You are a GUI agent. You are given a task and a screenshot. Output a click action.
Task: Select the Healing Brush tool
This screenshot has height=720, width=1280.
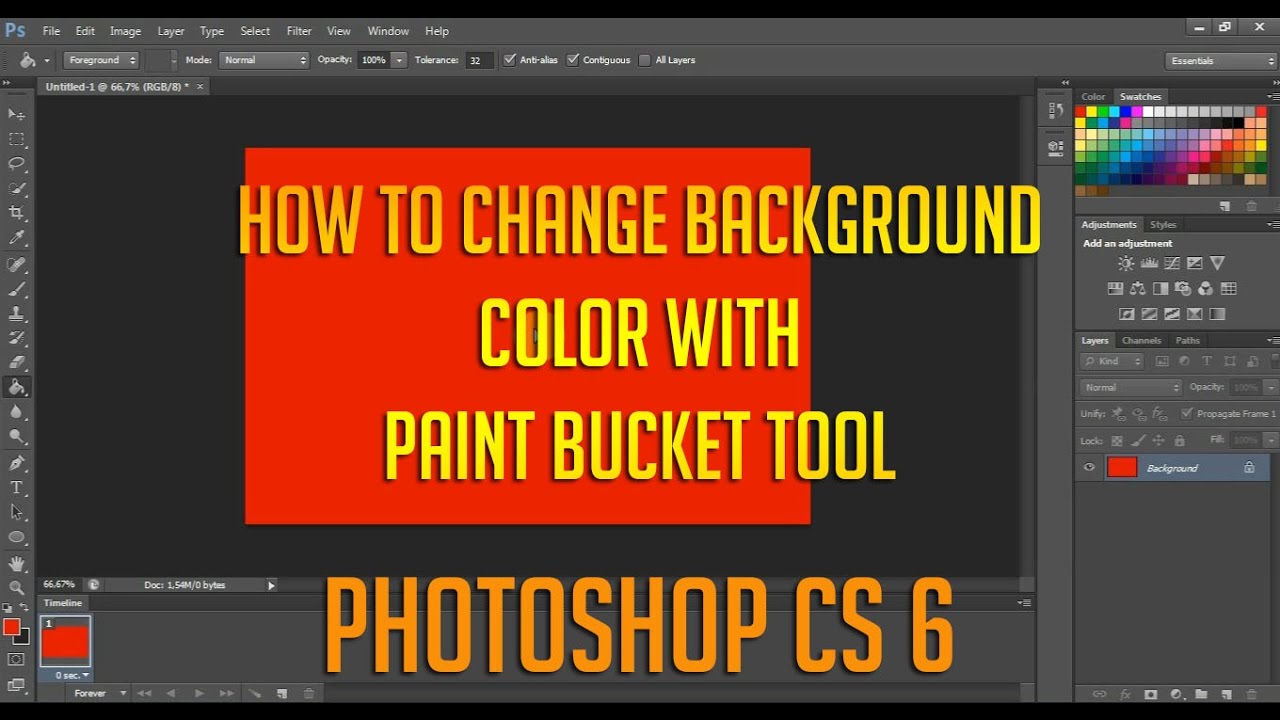tap(16, 265)
